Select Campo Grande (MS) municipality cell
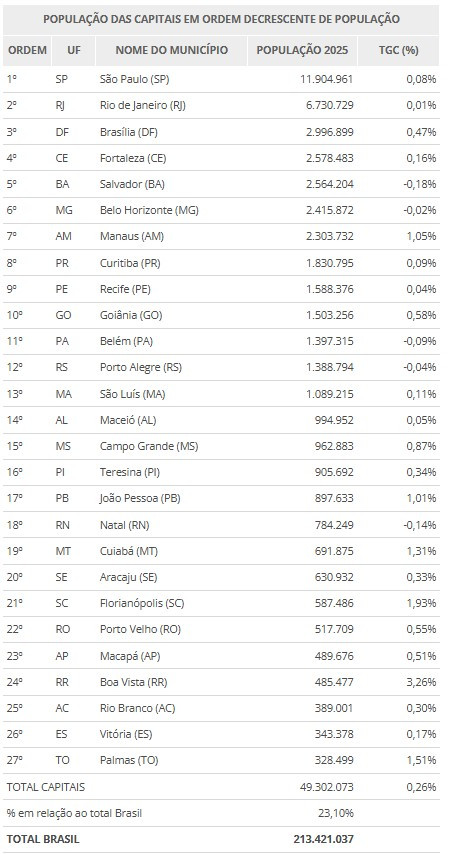Image resolution: width=452 pixels, height=854 pixels. click(x=149, y=446)
